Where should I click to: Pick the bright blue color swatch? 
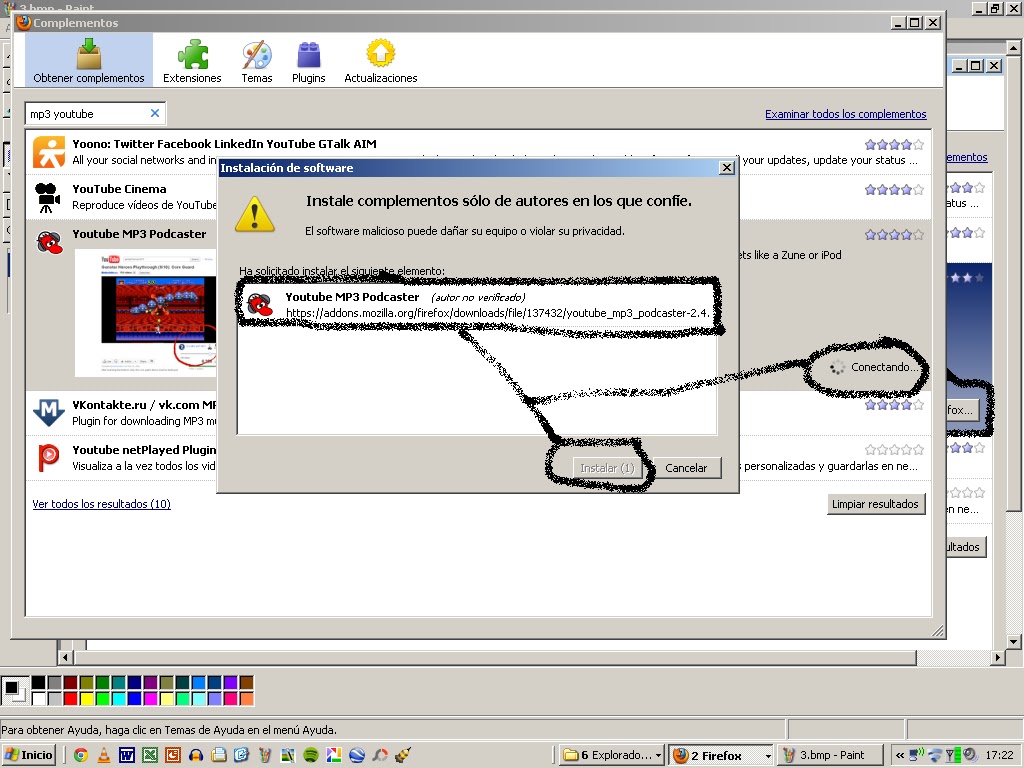tap(135, 698)
